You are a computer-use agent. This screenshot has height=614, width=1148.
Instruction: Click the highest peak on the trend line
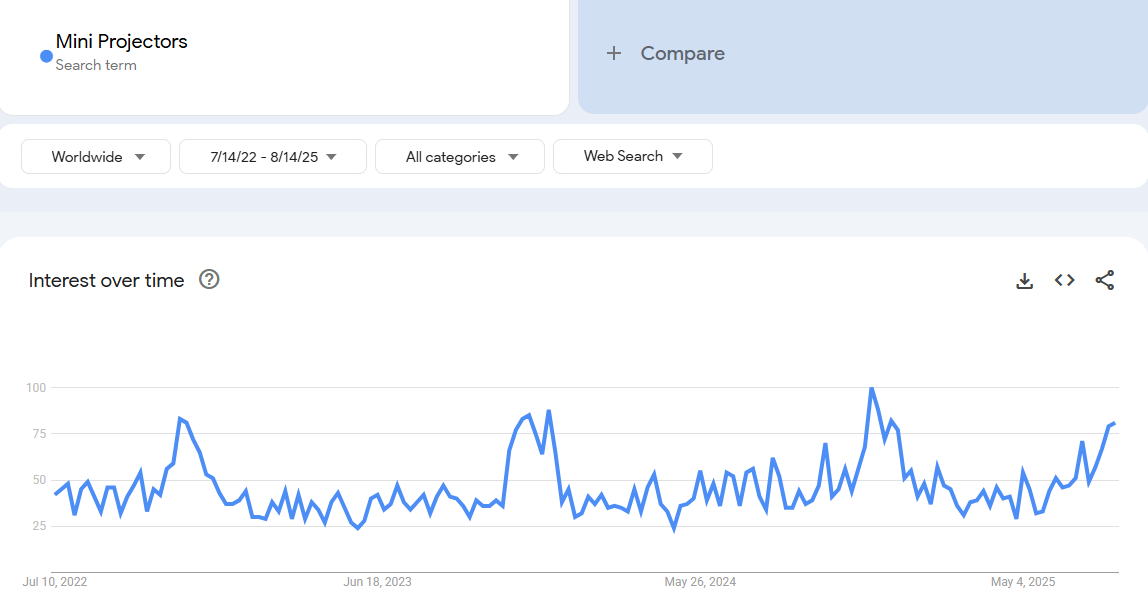(871, 388)
